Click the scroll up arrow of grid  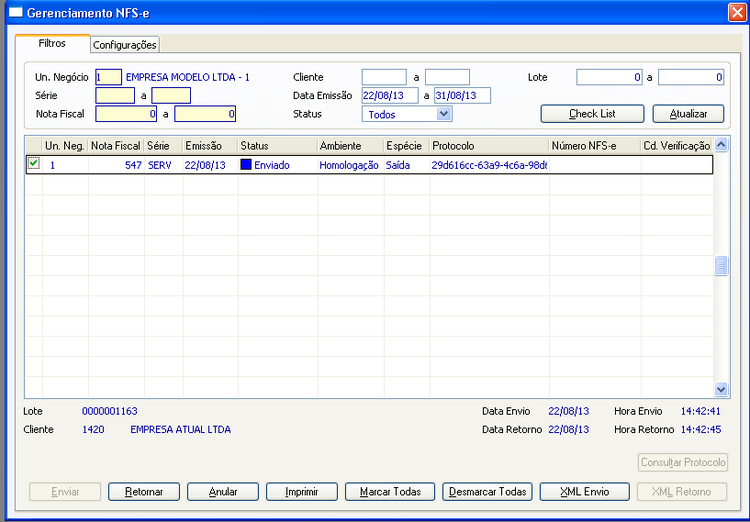tap(721, 144)
